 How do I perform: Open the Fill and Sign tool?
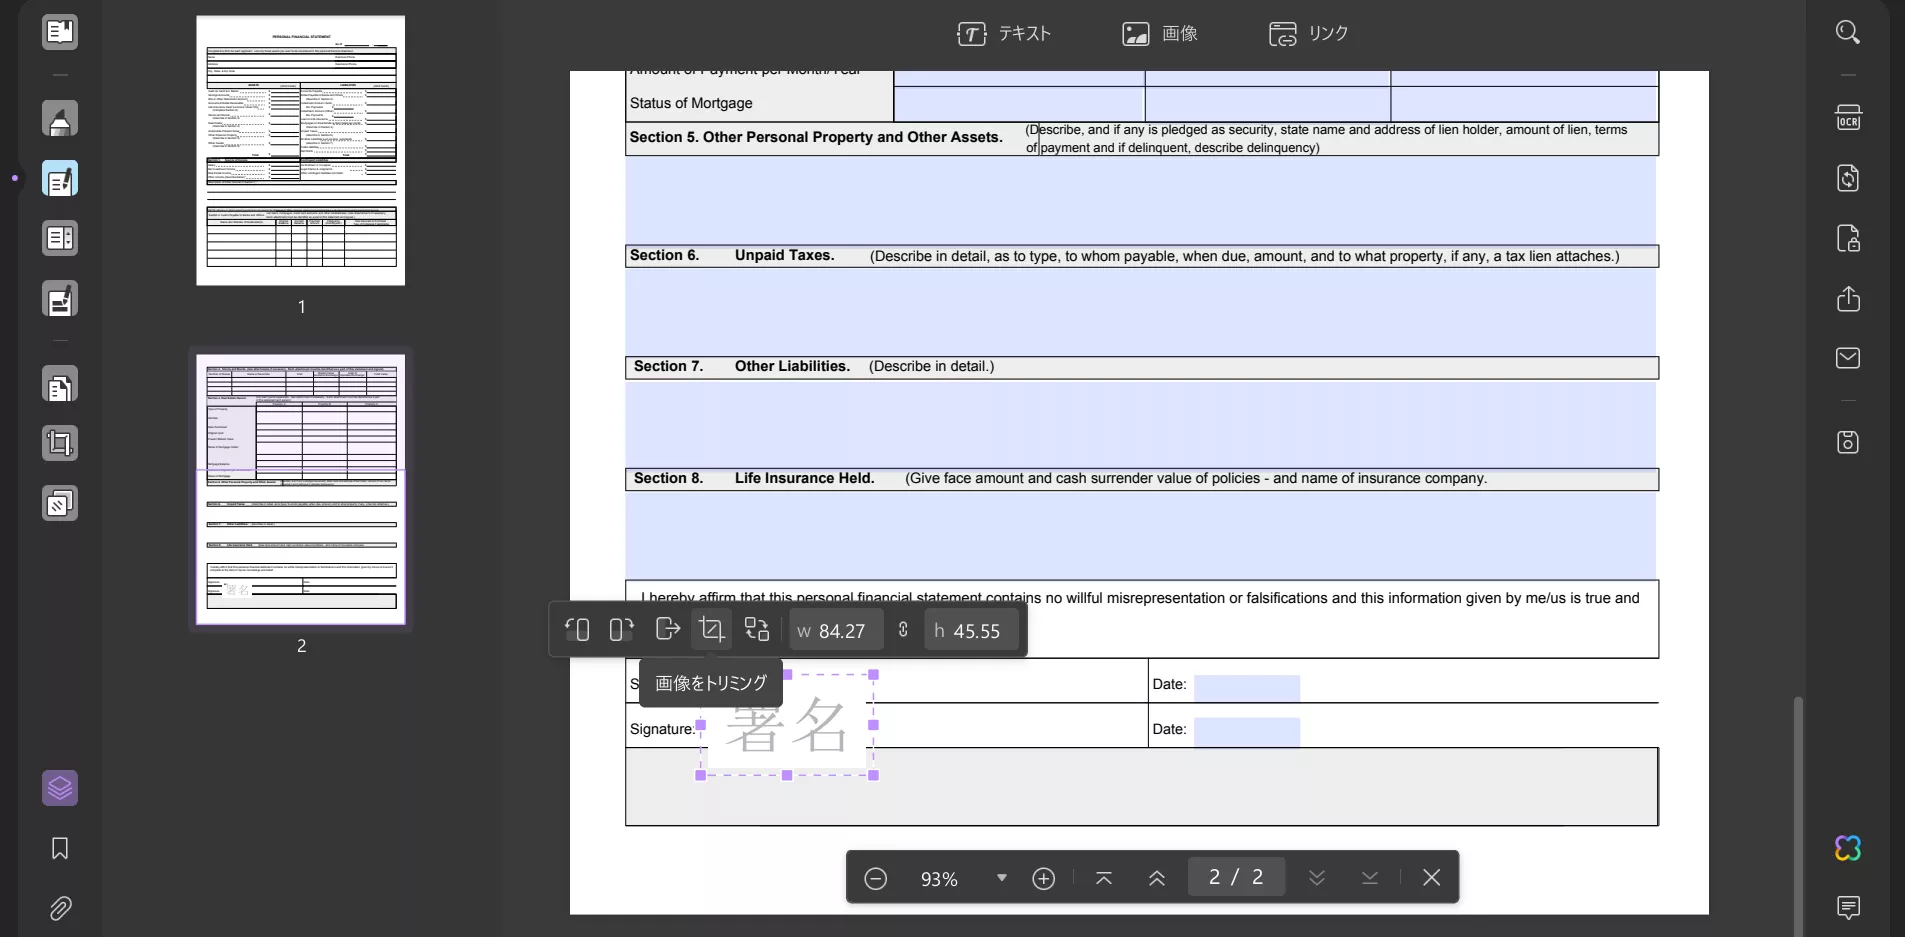click(x=60, y=299)
